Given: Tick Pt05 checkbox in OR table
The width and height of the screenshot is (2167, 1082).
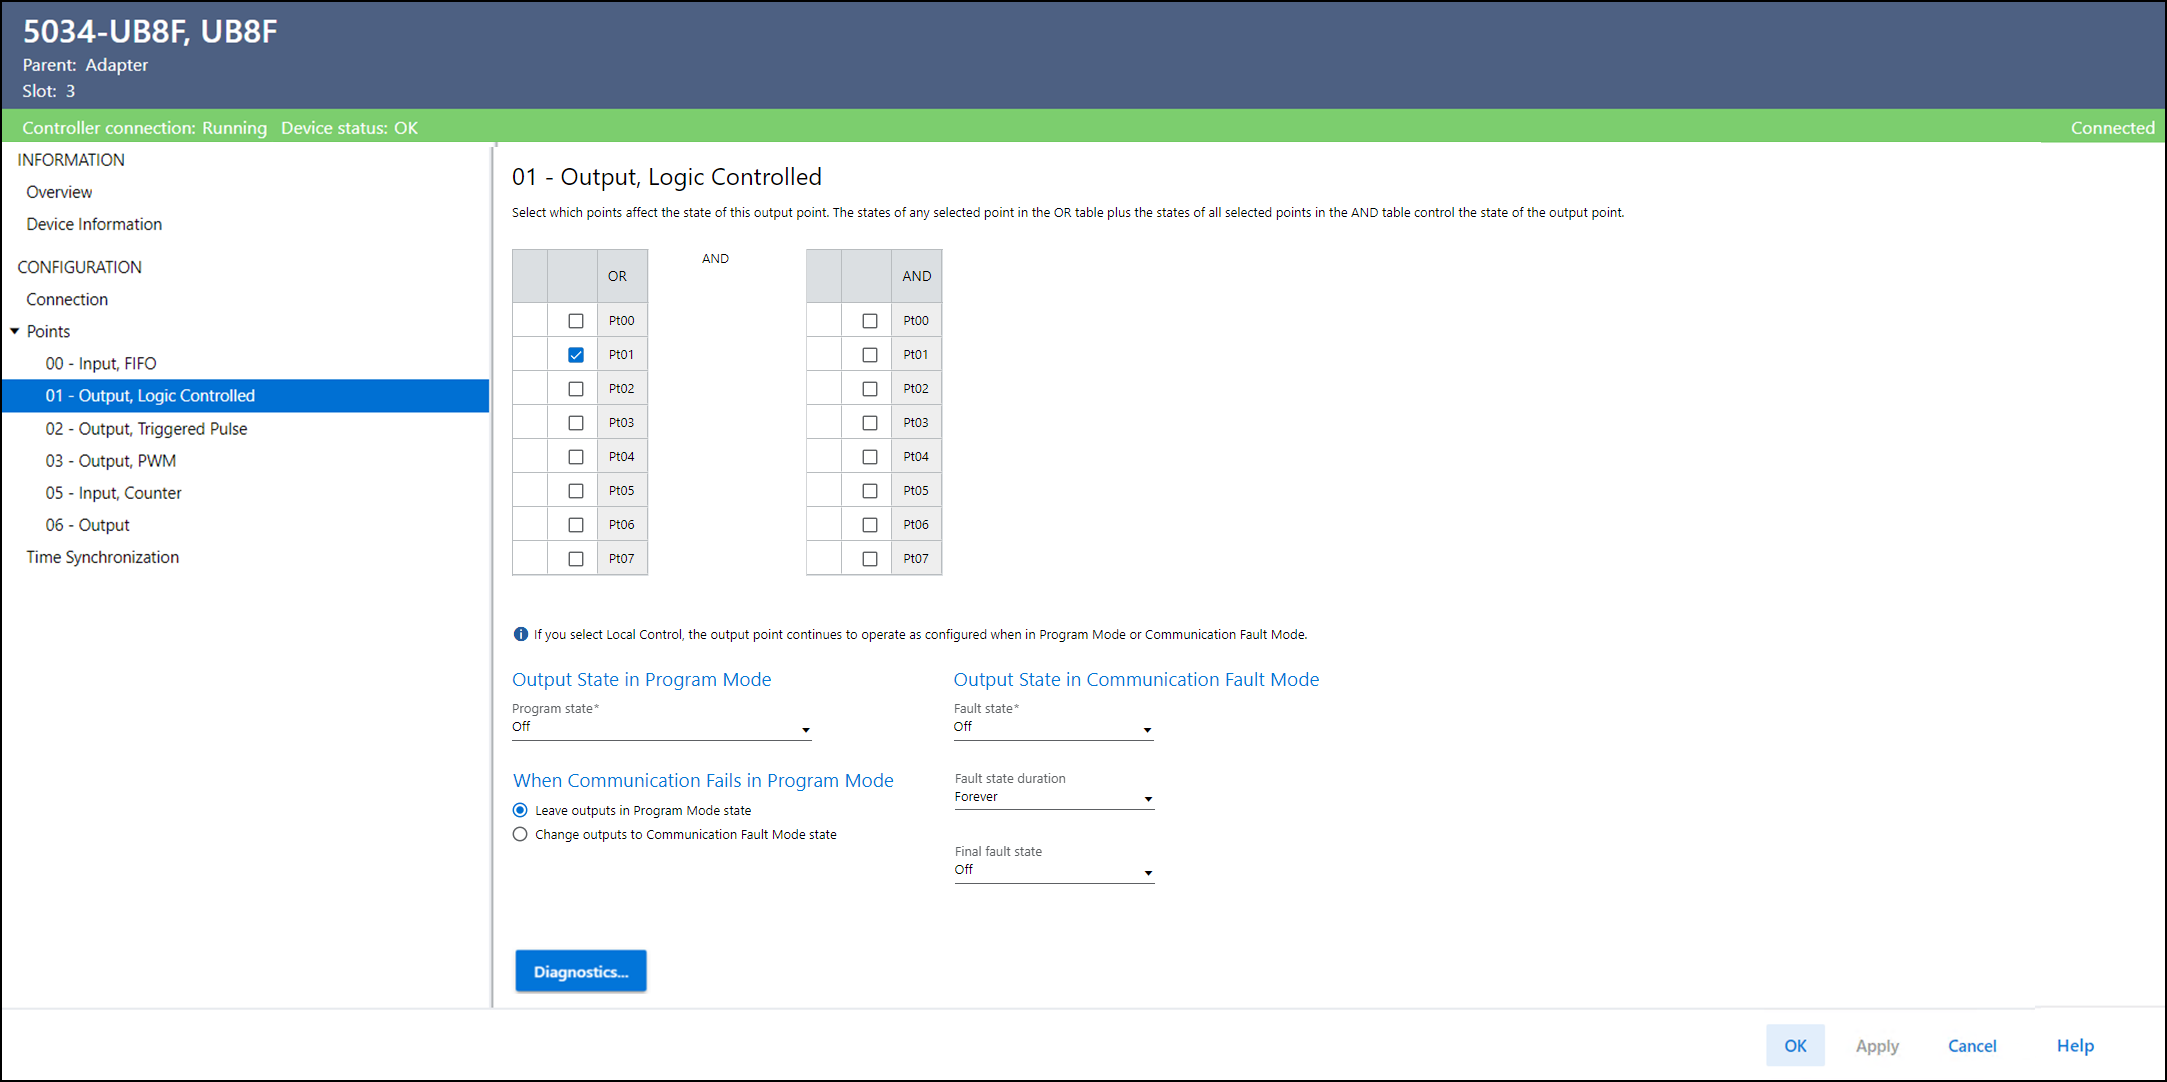Looking at the screenshot, I should (x=576, y=491).
